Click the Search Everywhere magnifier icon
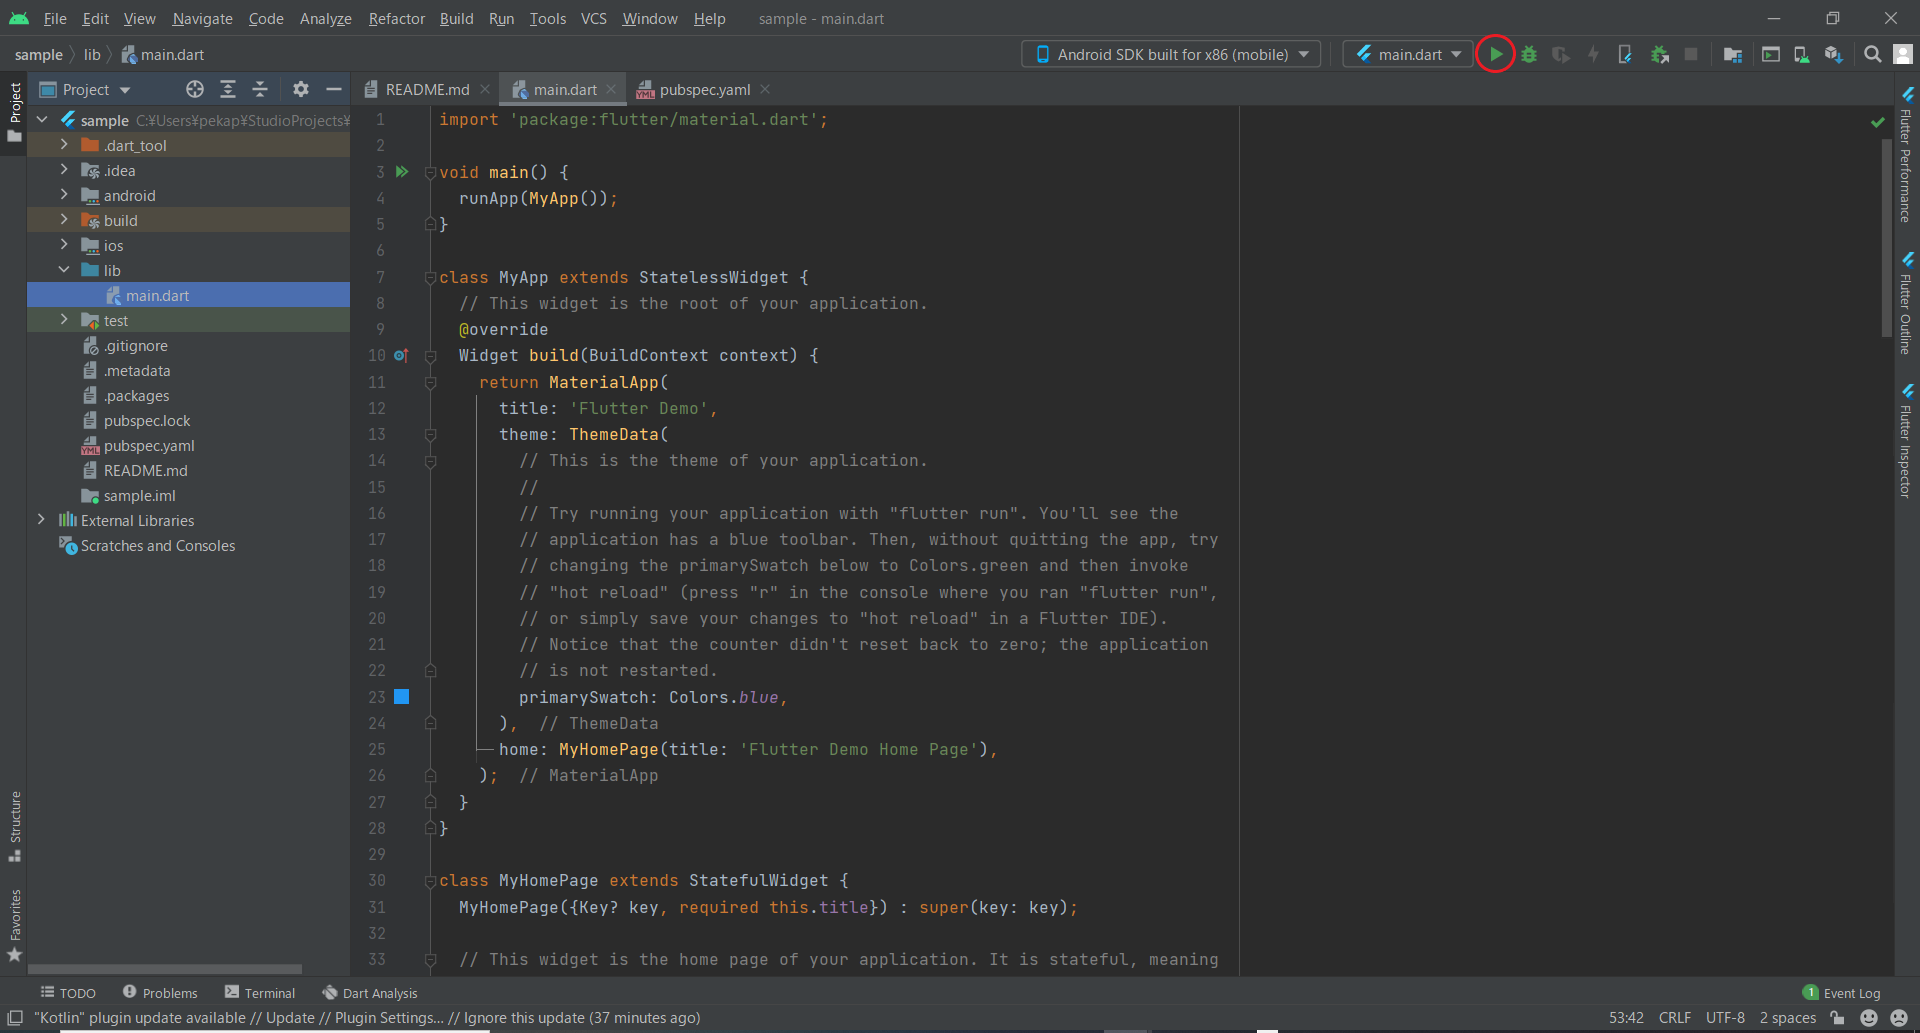1920x1033 pixels. (x=1872, y=54)
